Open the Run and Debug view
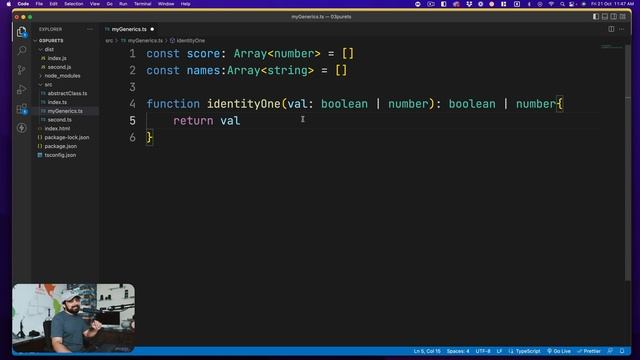 [x=22, y=89]
